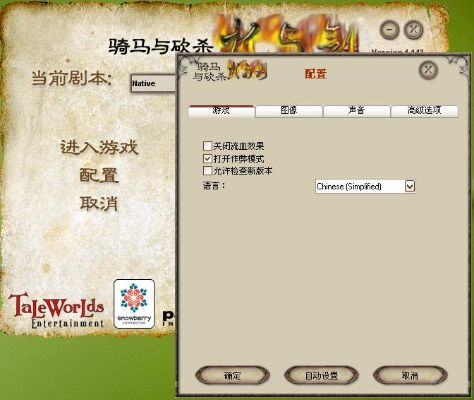Viewport: 474px width, 400px height.
Task: Tick the 允许检查新版本 checkbox
Action: [x=207, y=171]
